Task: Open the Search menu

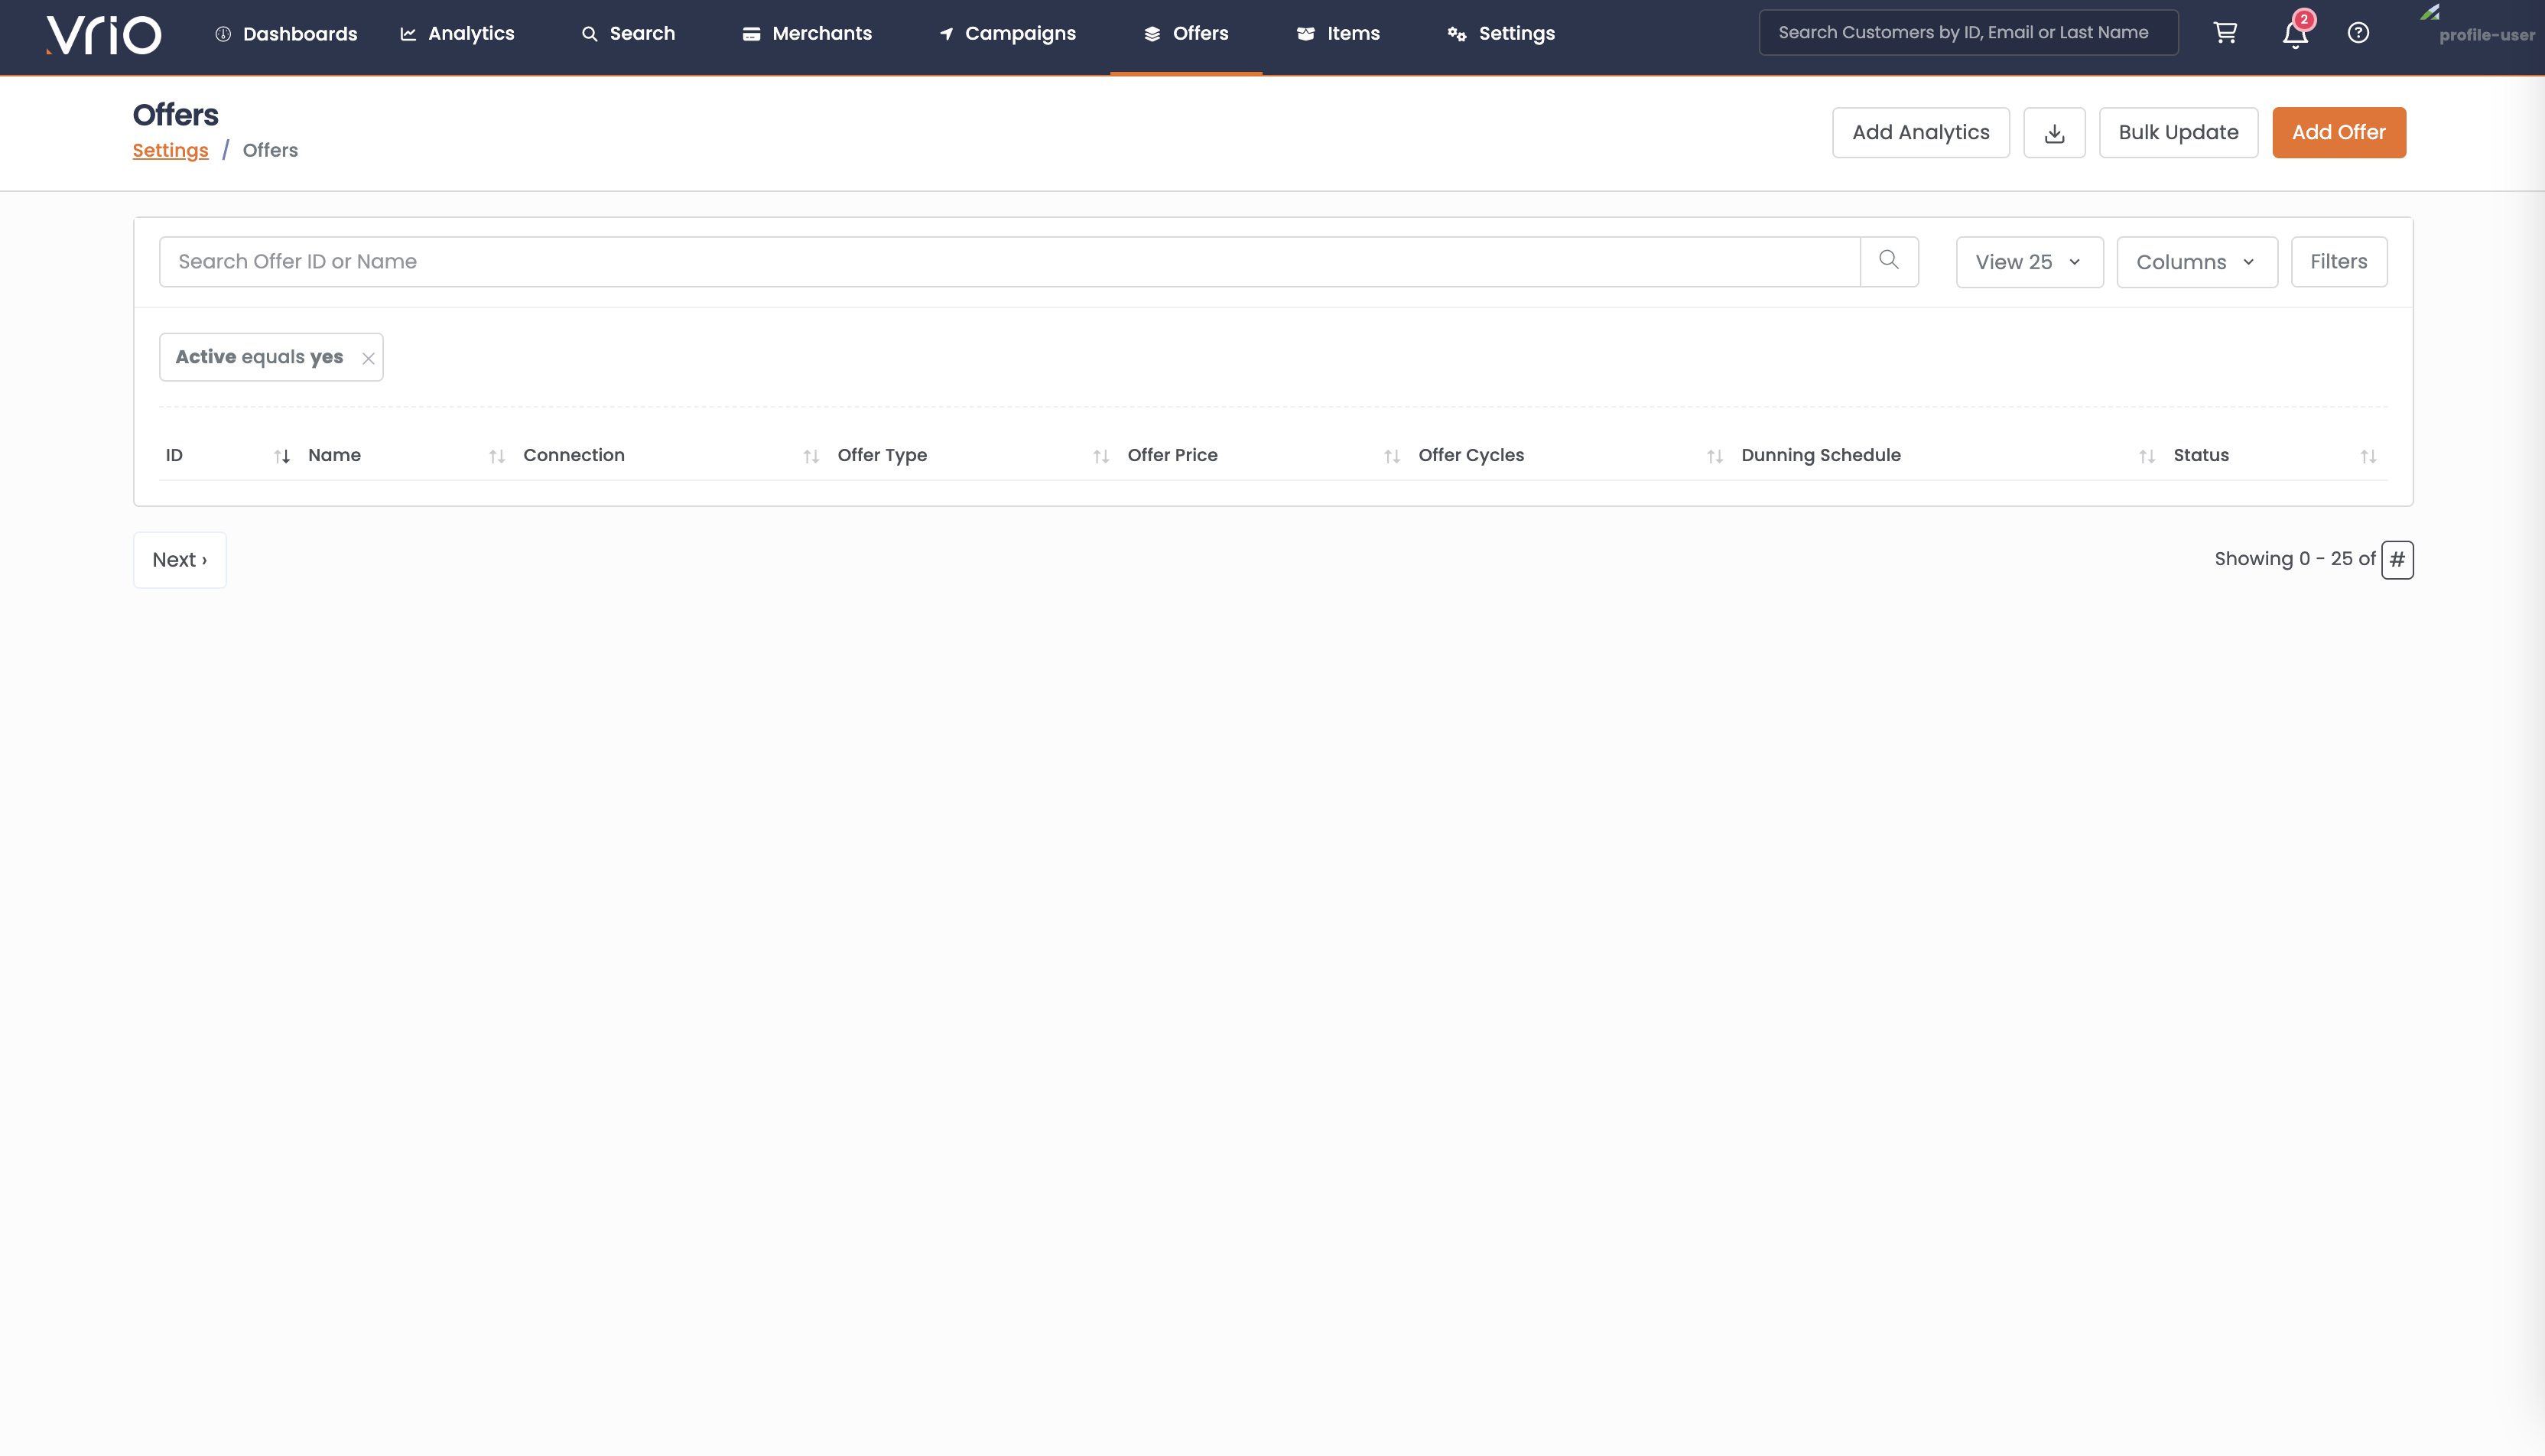Action: click(x=628, y=34)
